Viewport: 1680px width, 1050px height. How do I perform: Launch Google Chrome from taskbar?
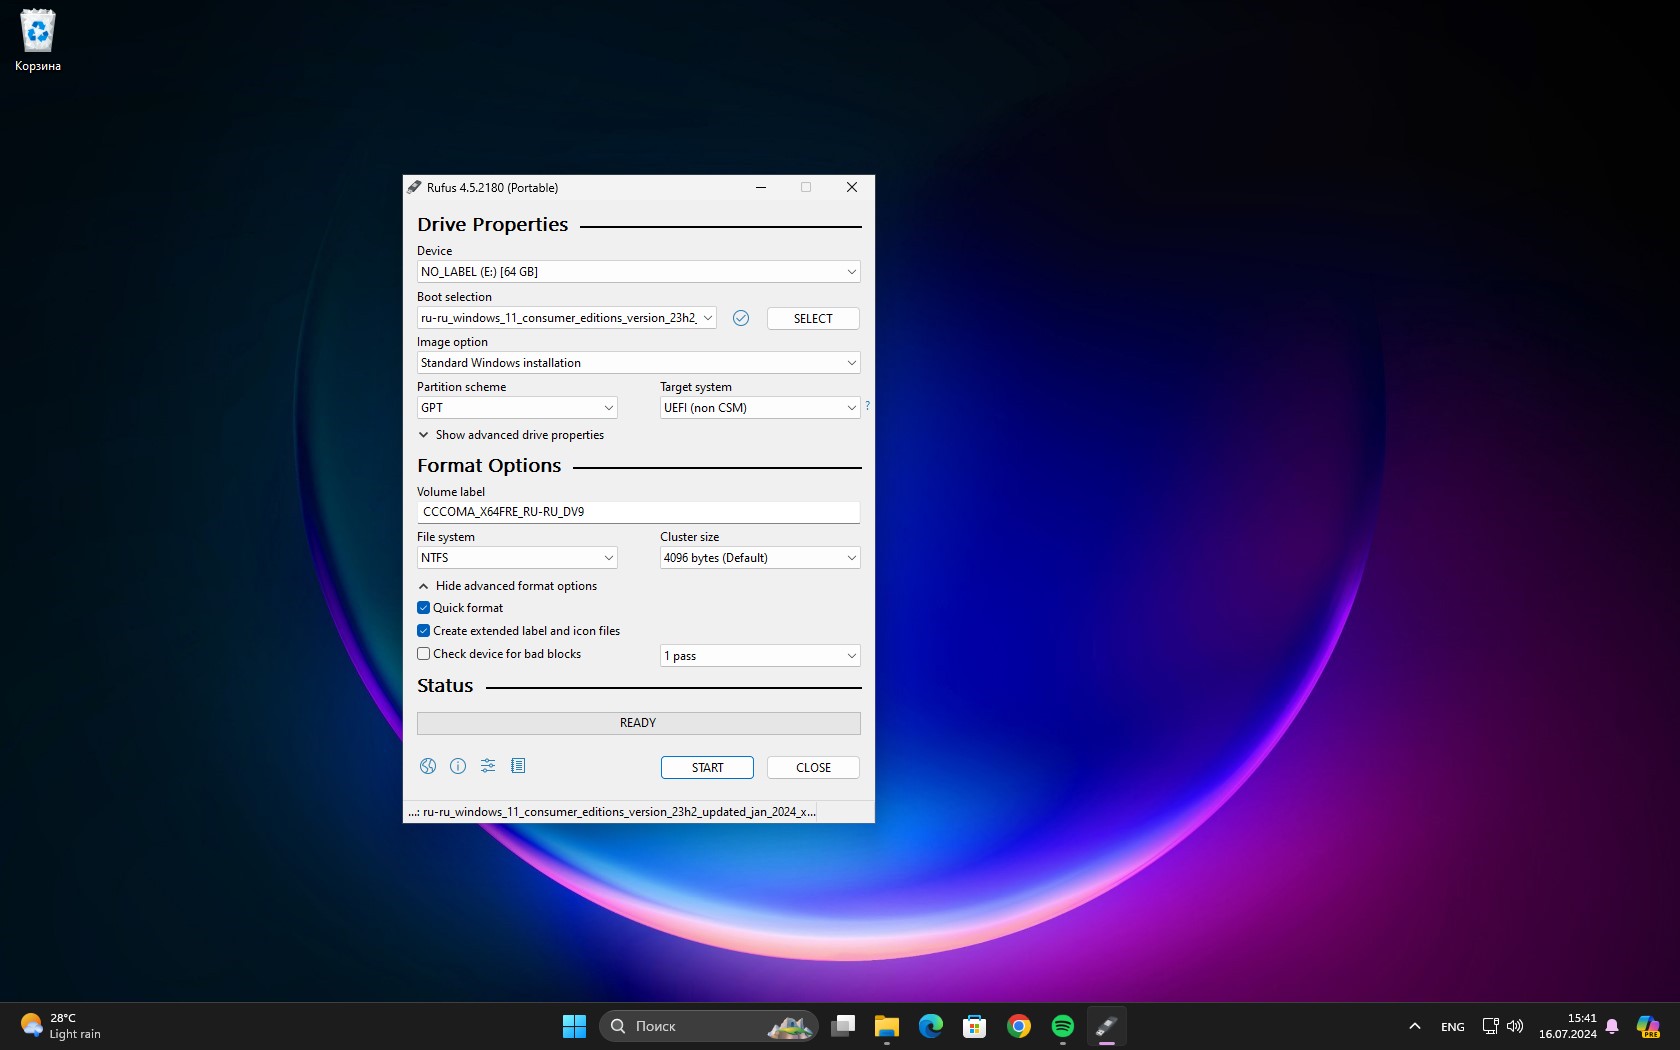pos(1019,1026)
